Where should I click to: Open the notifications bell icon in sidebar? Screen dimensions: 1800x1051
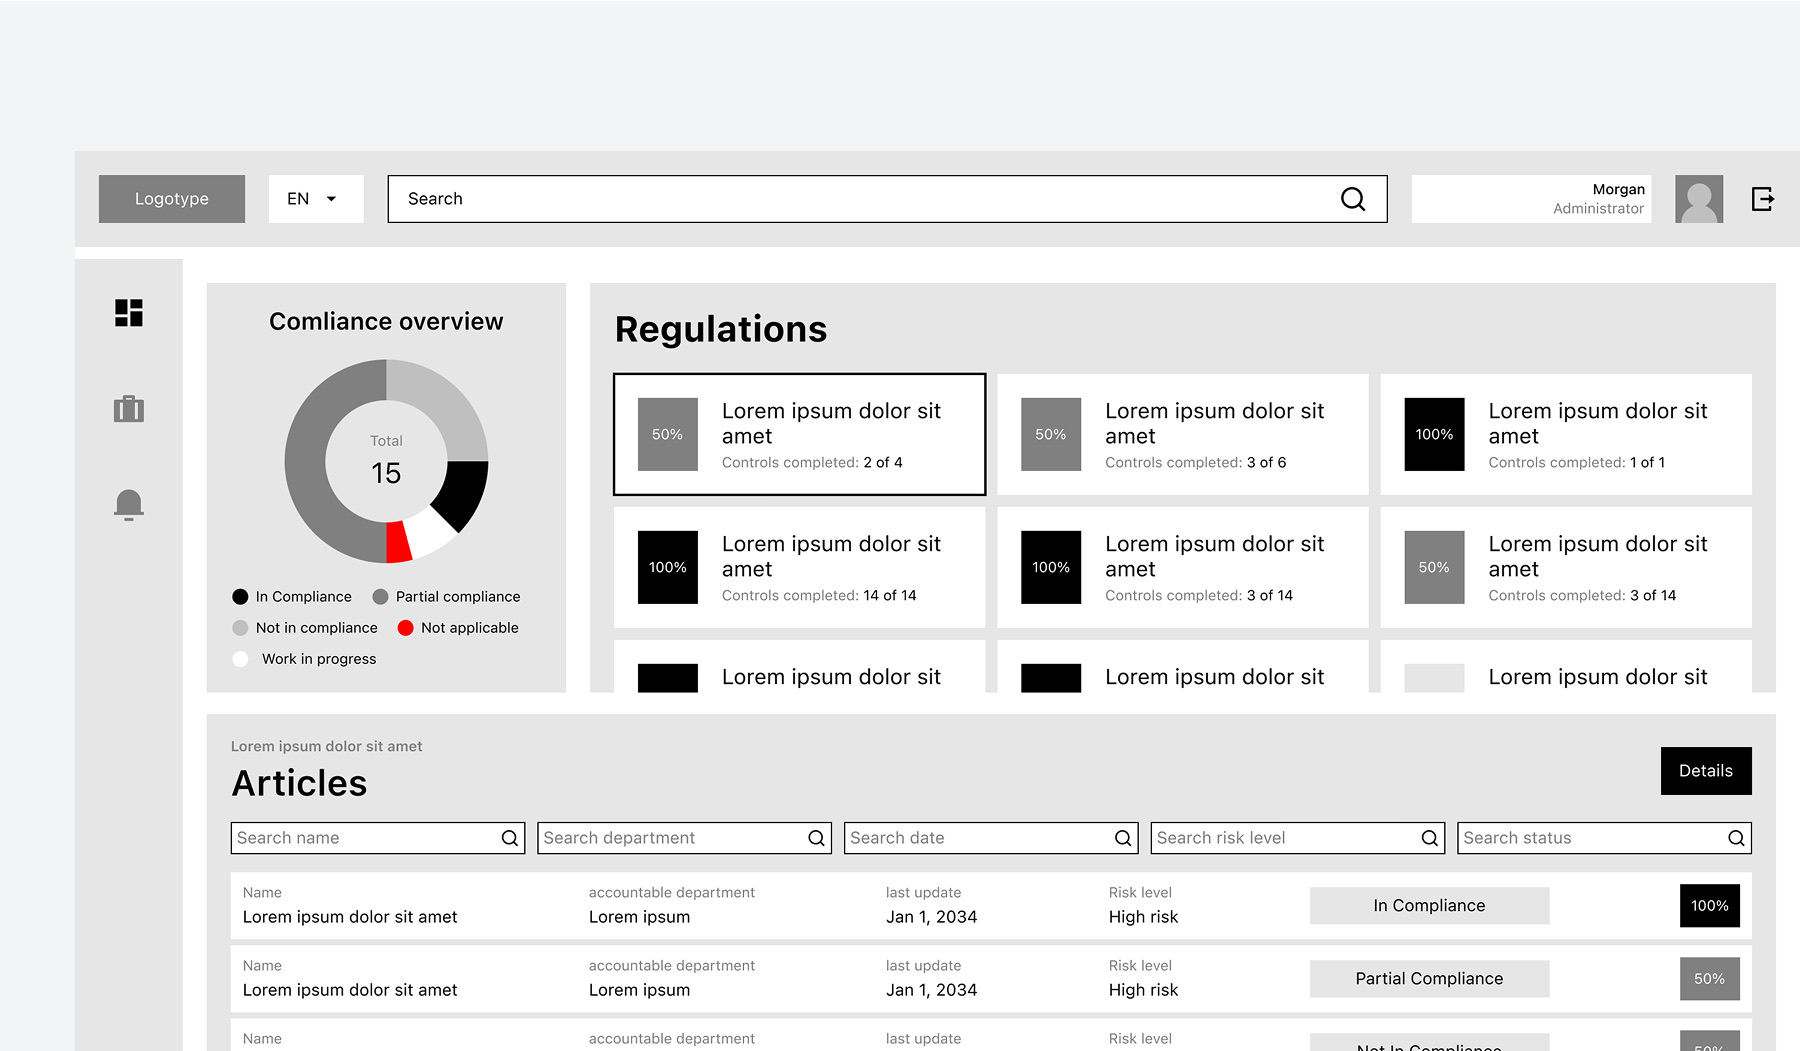tap(129, 505)
